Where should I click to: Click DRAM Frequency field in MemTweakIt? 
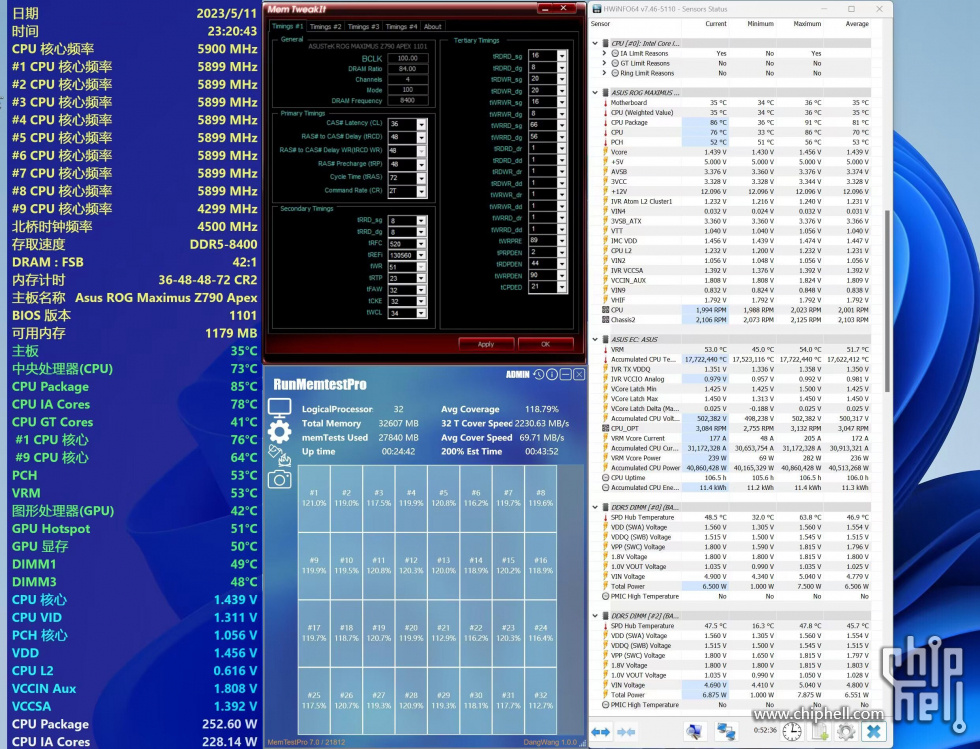point(408,101)
